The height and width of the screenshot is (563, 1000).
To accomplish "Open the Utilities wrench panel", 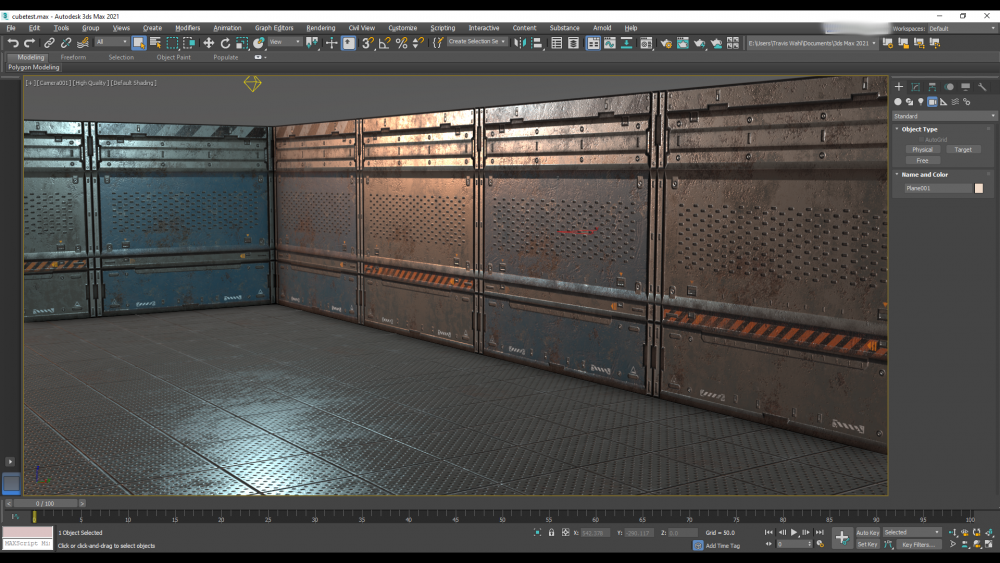I will click(982, 87).
